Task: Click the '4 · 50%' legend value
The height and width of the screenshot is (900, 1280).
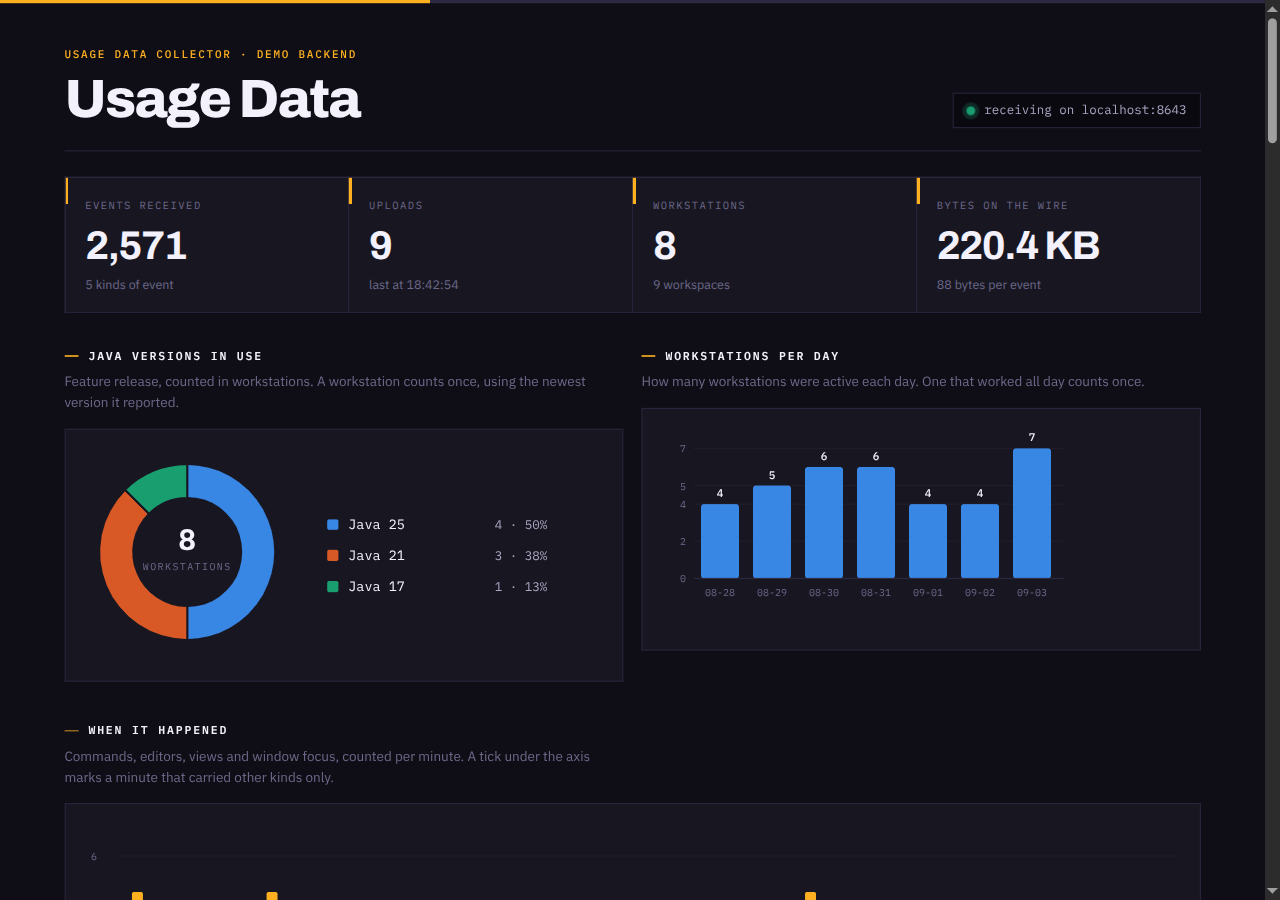Action: (x=521, y=525)
